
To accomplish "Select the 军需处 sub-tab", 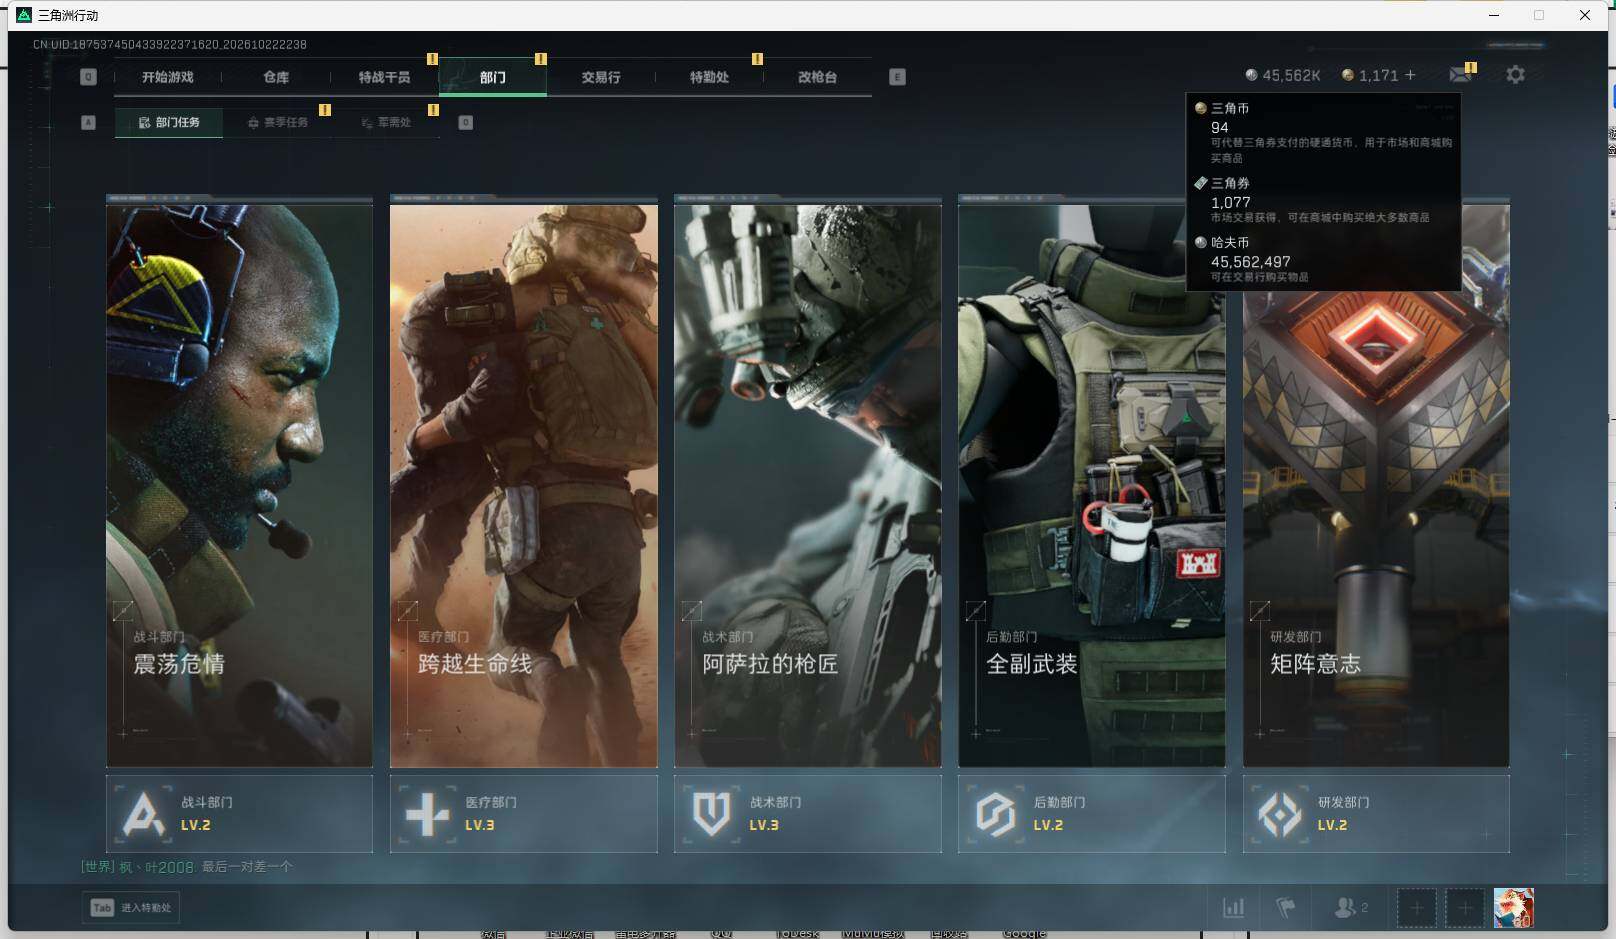I will pos(386,122).
